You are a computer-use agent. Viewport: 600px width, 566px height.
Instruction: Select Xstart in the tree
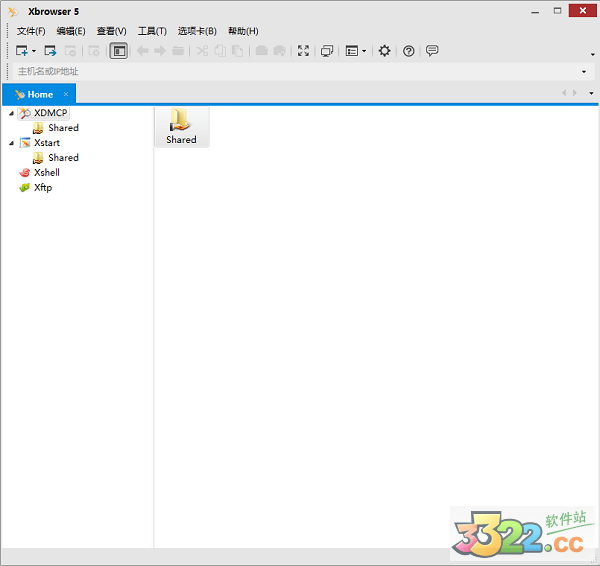[x=47, y=143]
